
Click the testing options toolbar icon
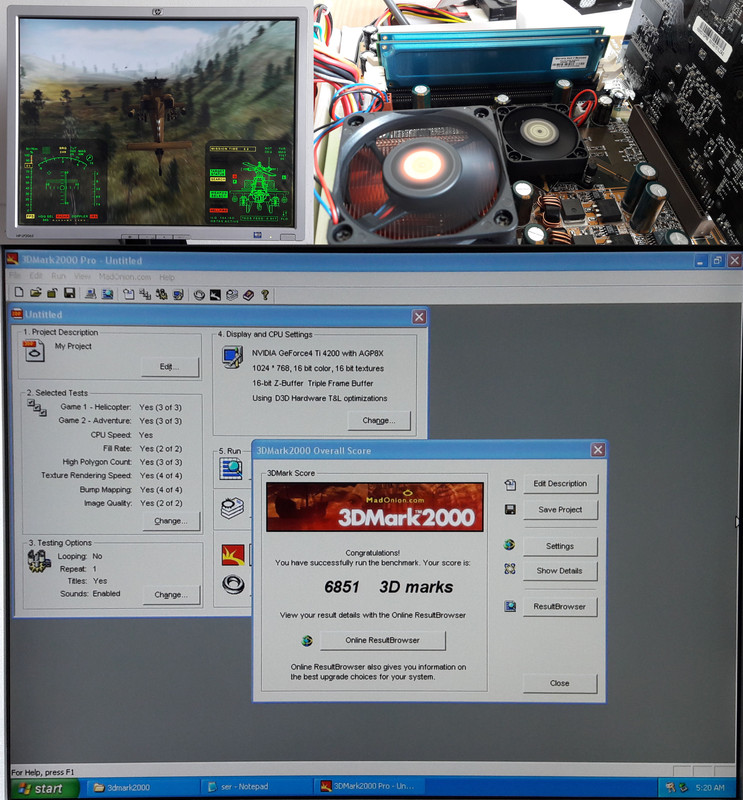click(x=162, y=294)
